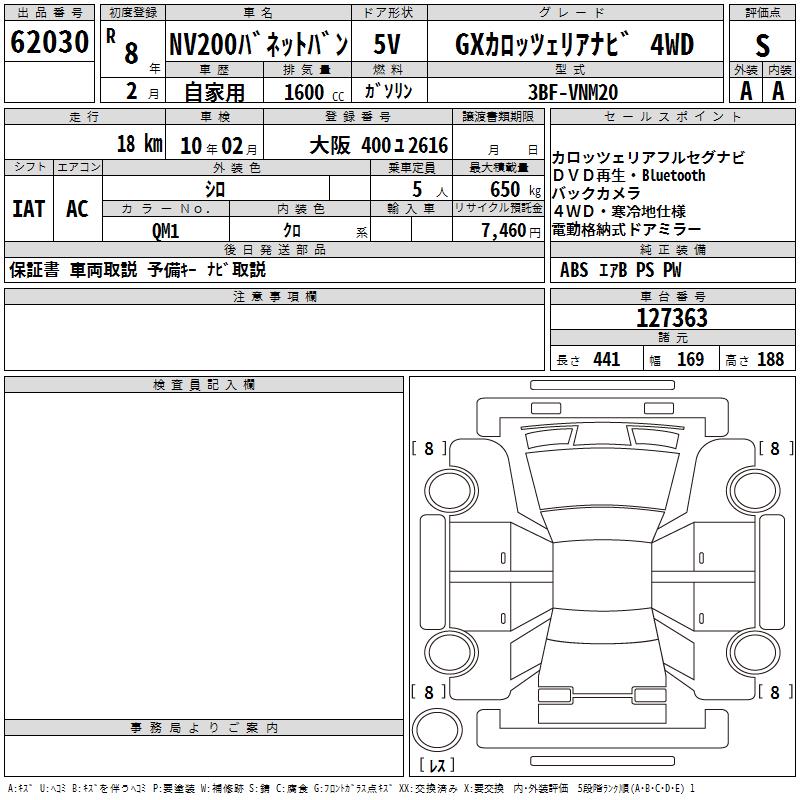
Task: Click the color number QM1 cell
Action: [x=165, y=230]
